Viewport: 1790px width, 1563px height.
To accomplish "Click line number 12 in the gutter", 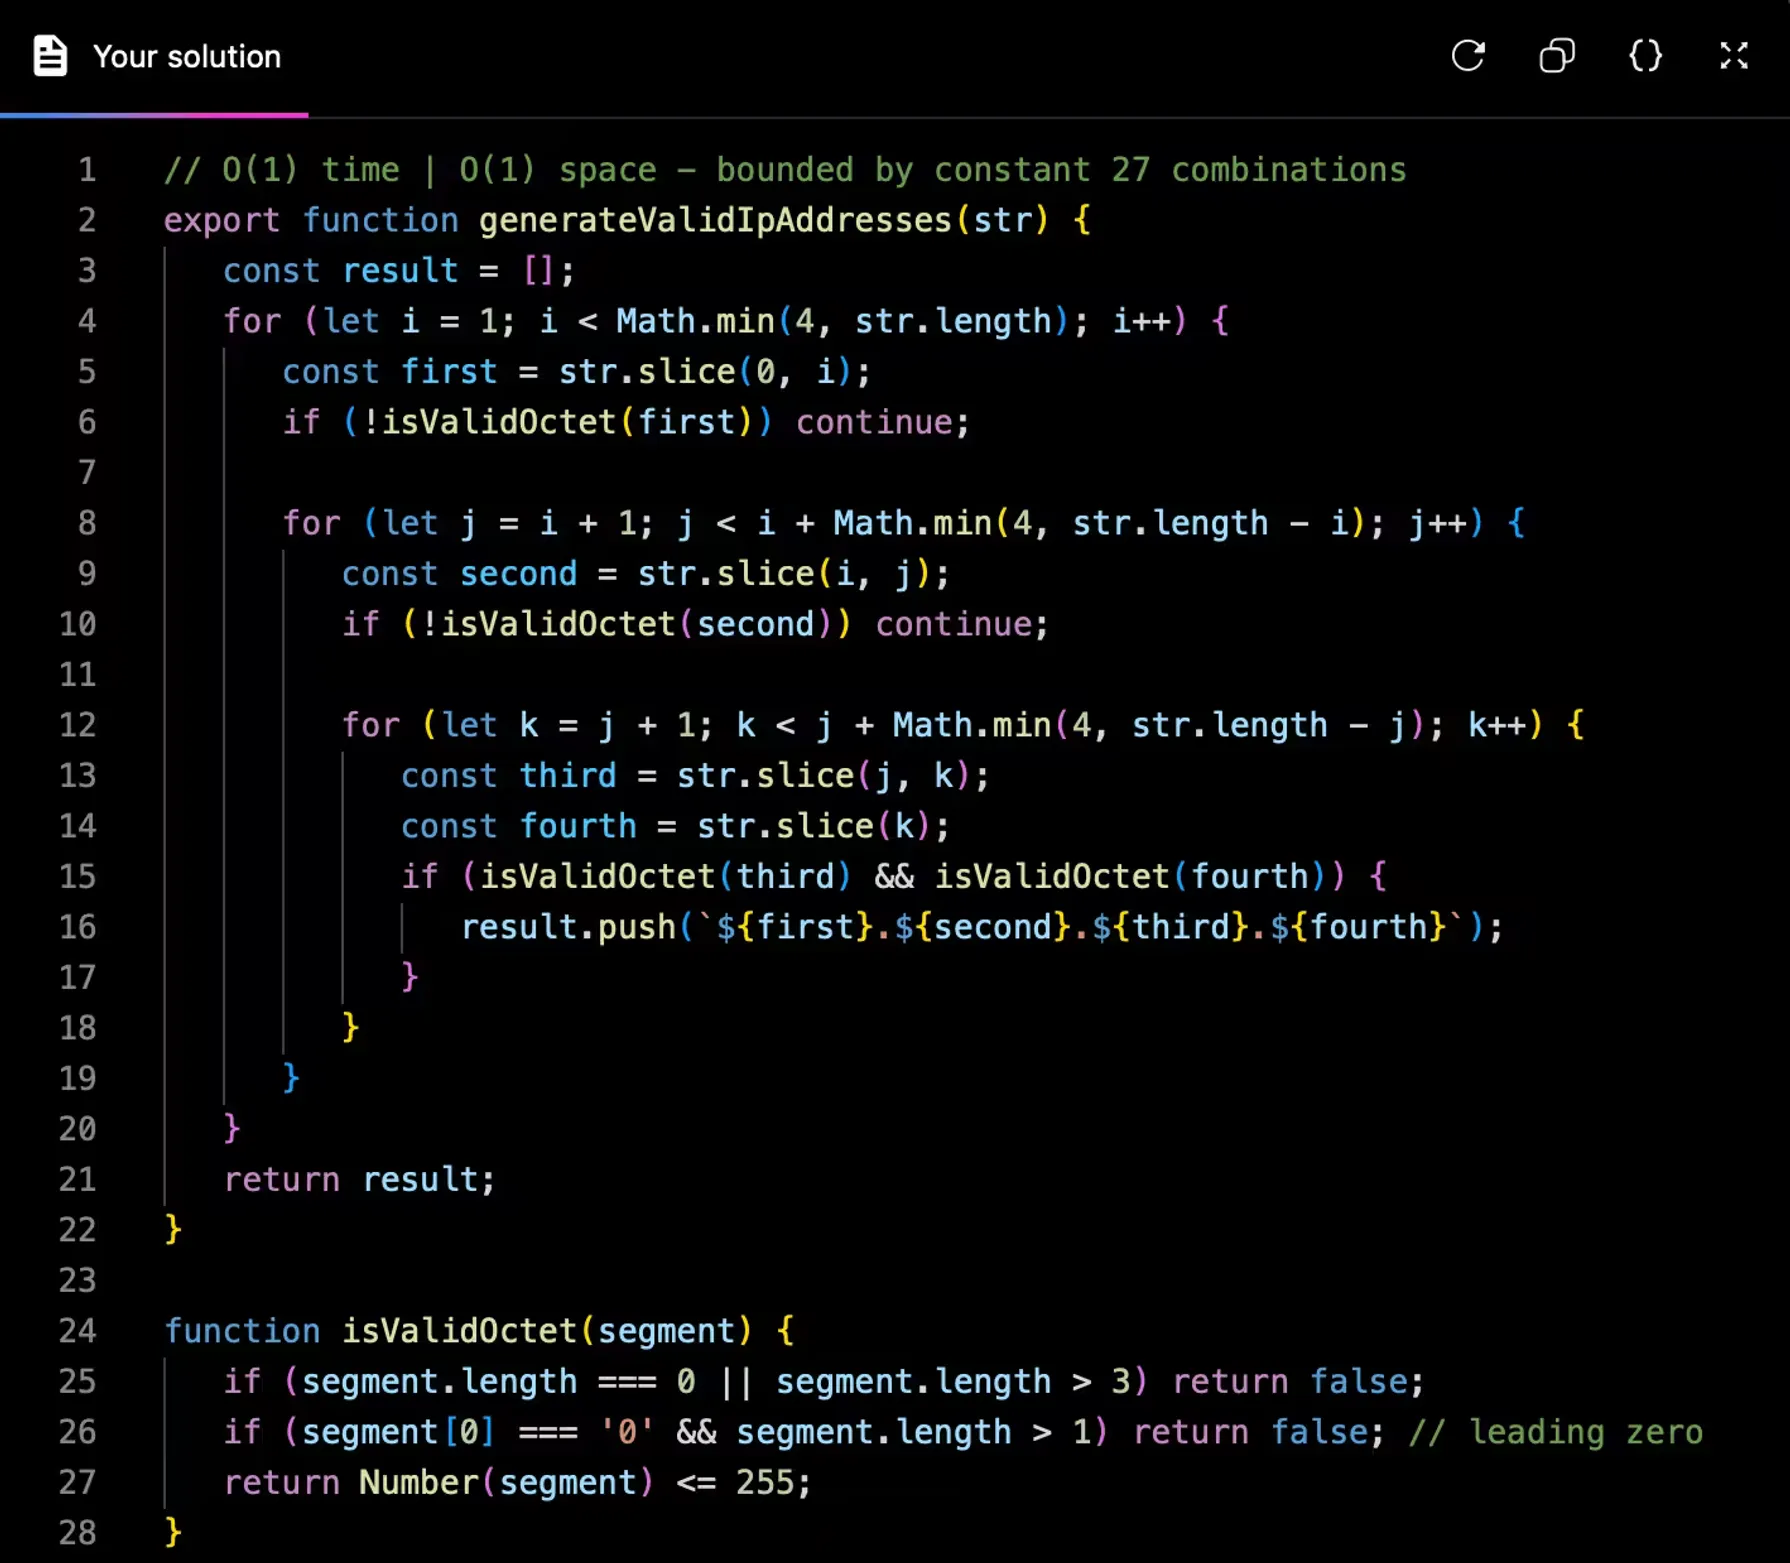I will (x=78, y=725).
